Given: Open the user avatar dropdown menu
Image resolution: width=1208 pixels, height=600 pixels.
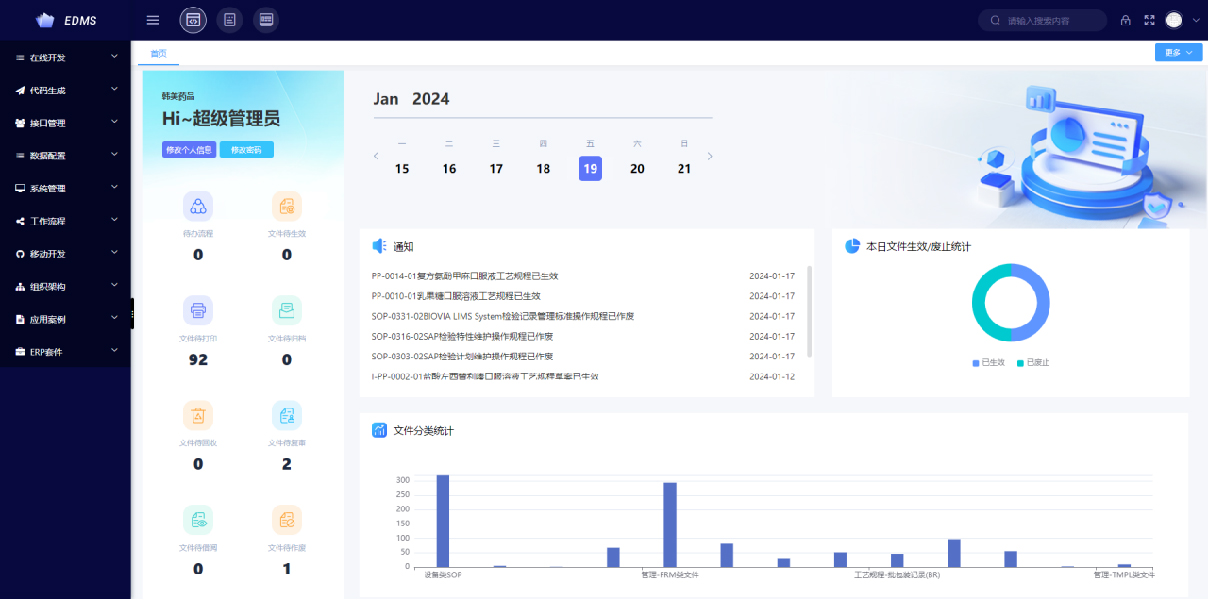Looking at the screenshot, I should point(1181,20).
